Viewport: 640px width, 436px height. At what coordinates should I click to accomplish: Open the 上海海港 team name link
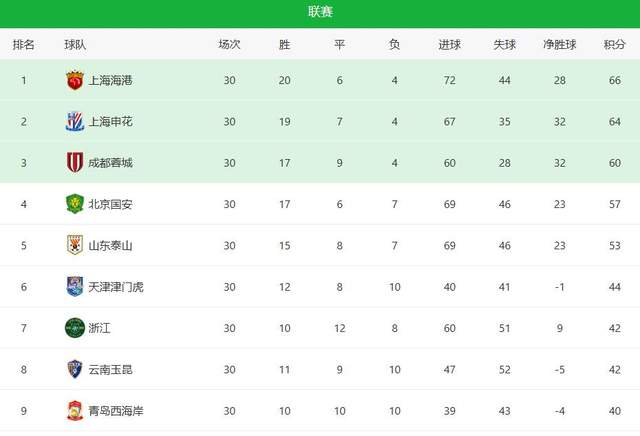tap(111, 80)
